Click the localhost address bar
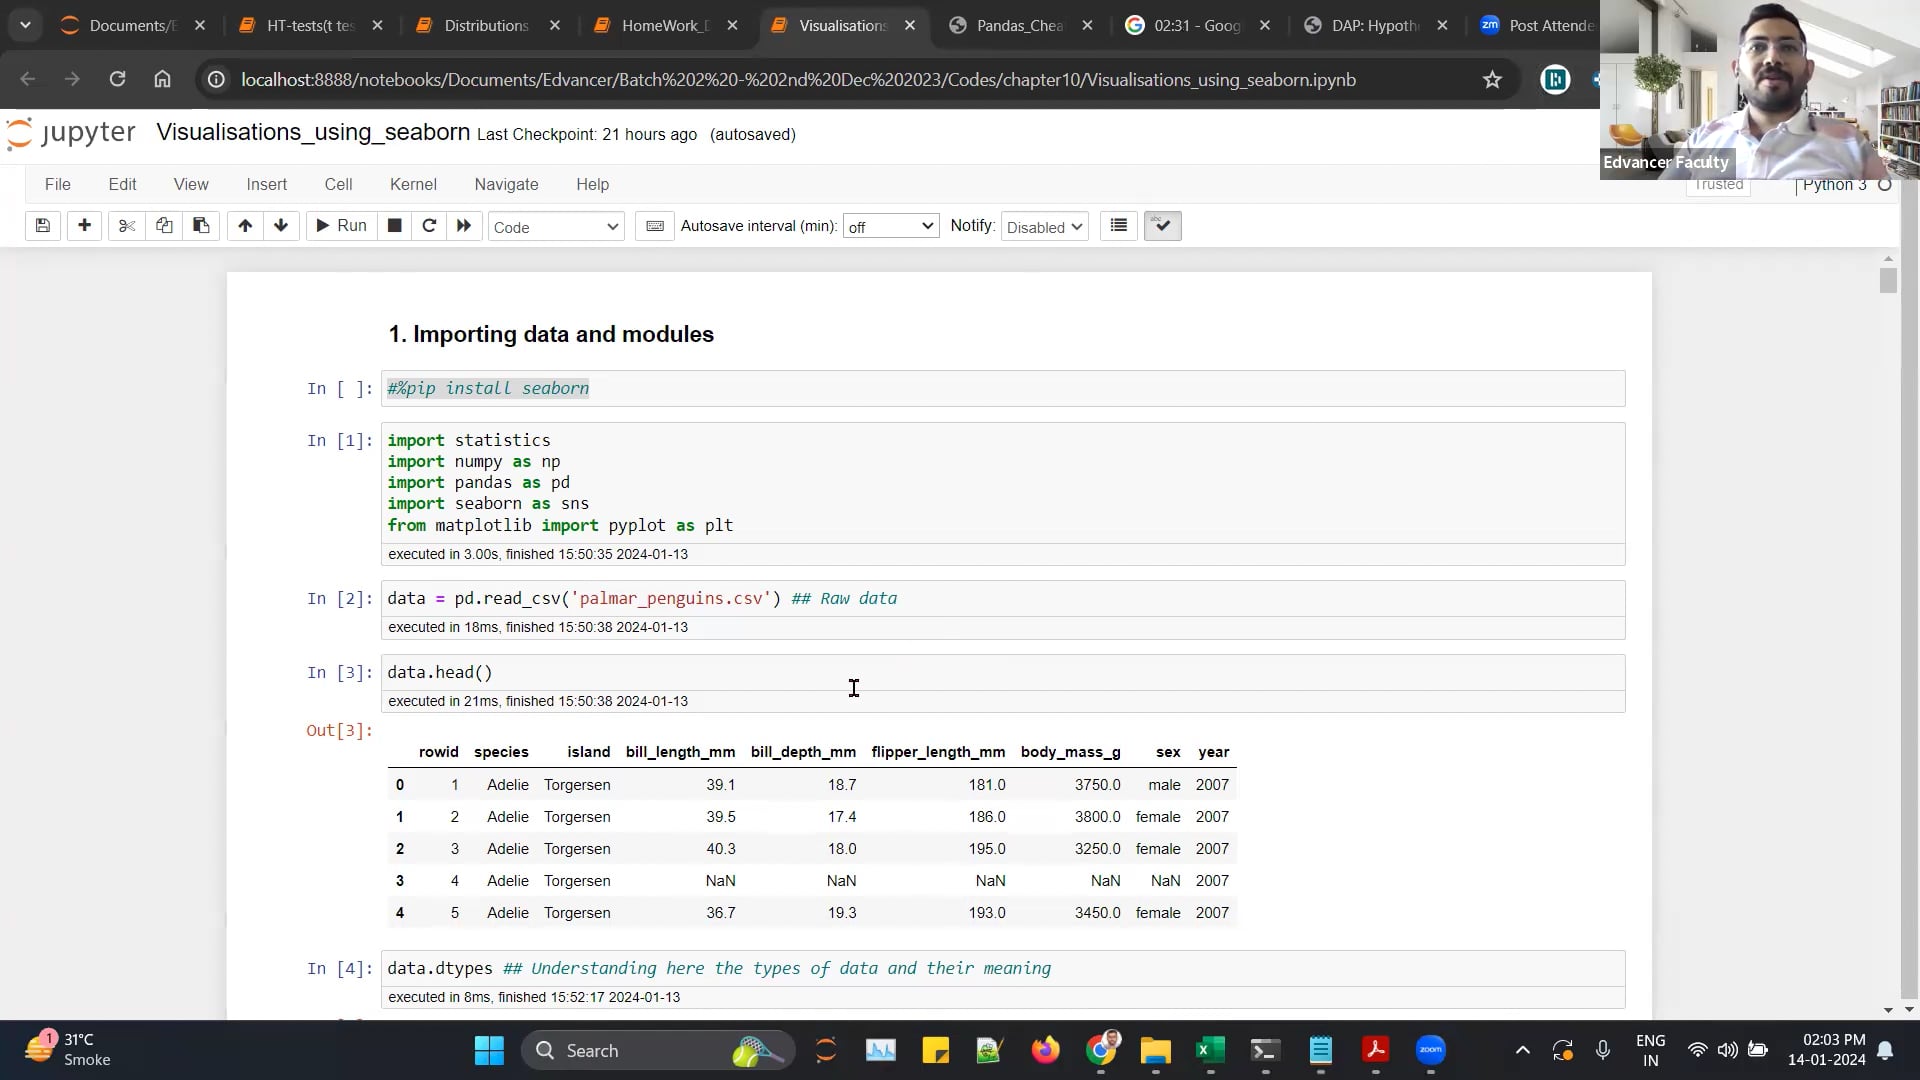This screenshot has height=1080, width=1920. 798,79
